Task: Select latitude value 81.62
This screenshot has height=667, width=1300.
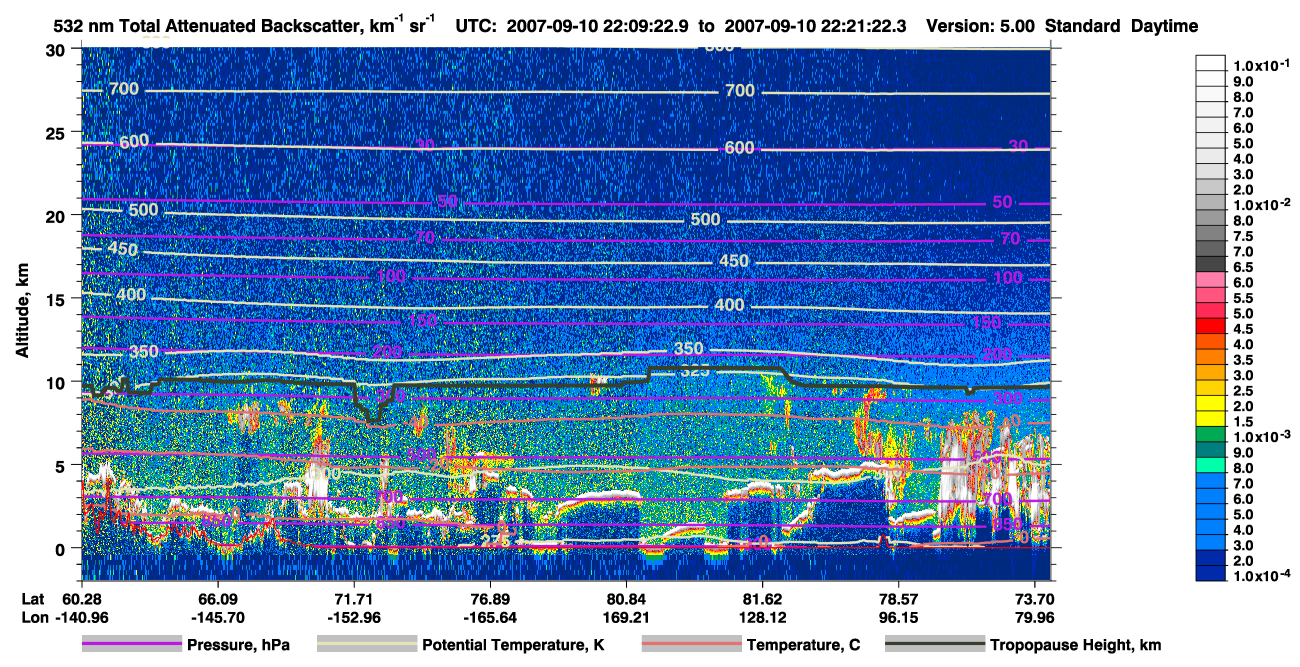Action: [x=762, y=599]
